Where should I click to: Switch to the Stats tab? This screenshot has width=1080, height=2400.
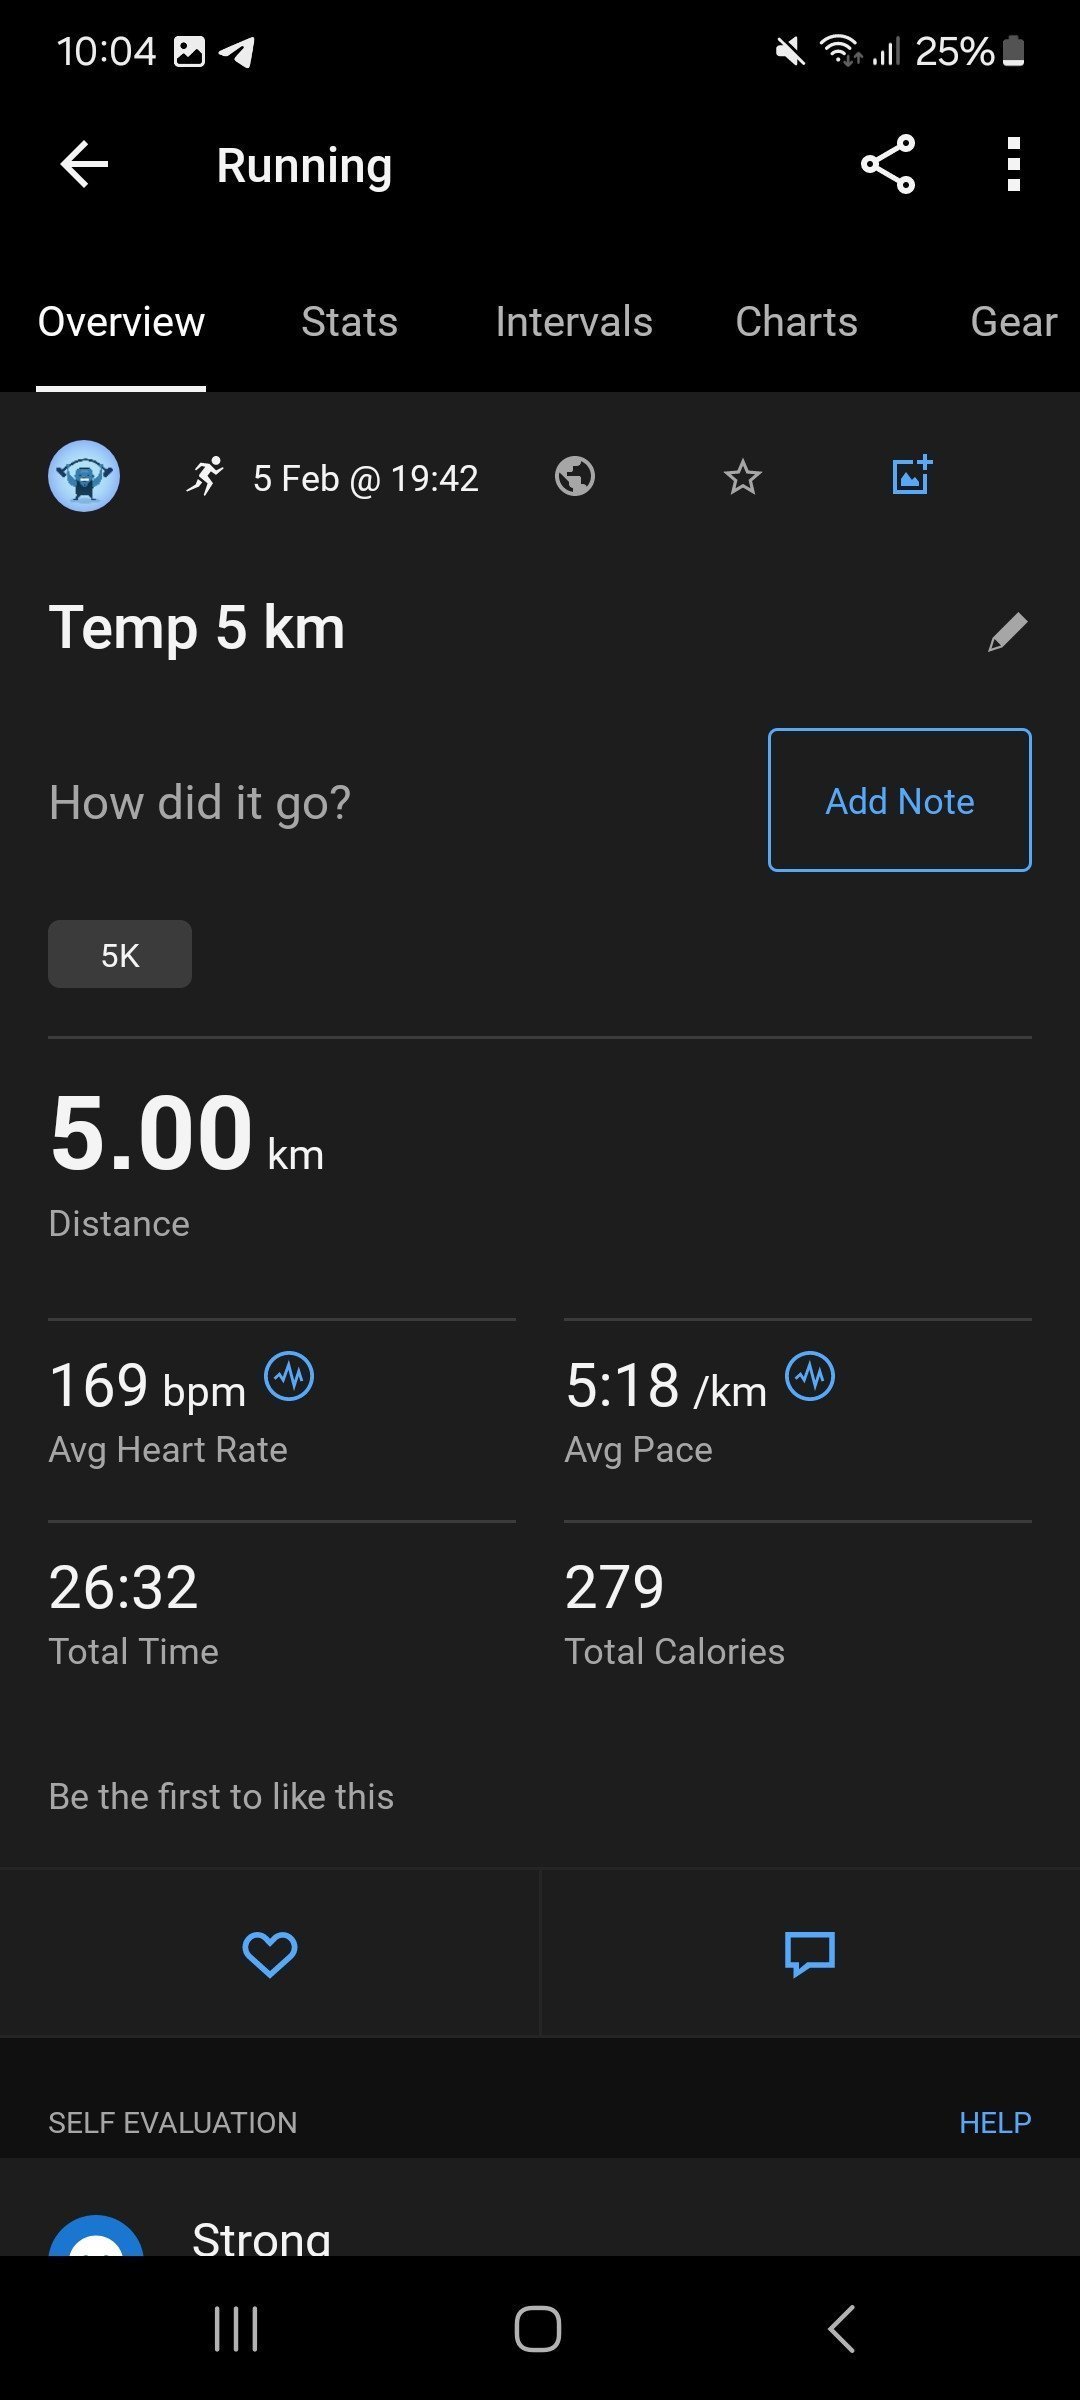[x=349, y=322]
